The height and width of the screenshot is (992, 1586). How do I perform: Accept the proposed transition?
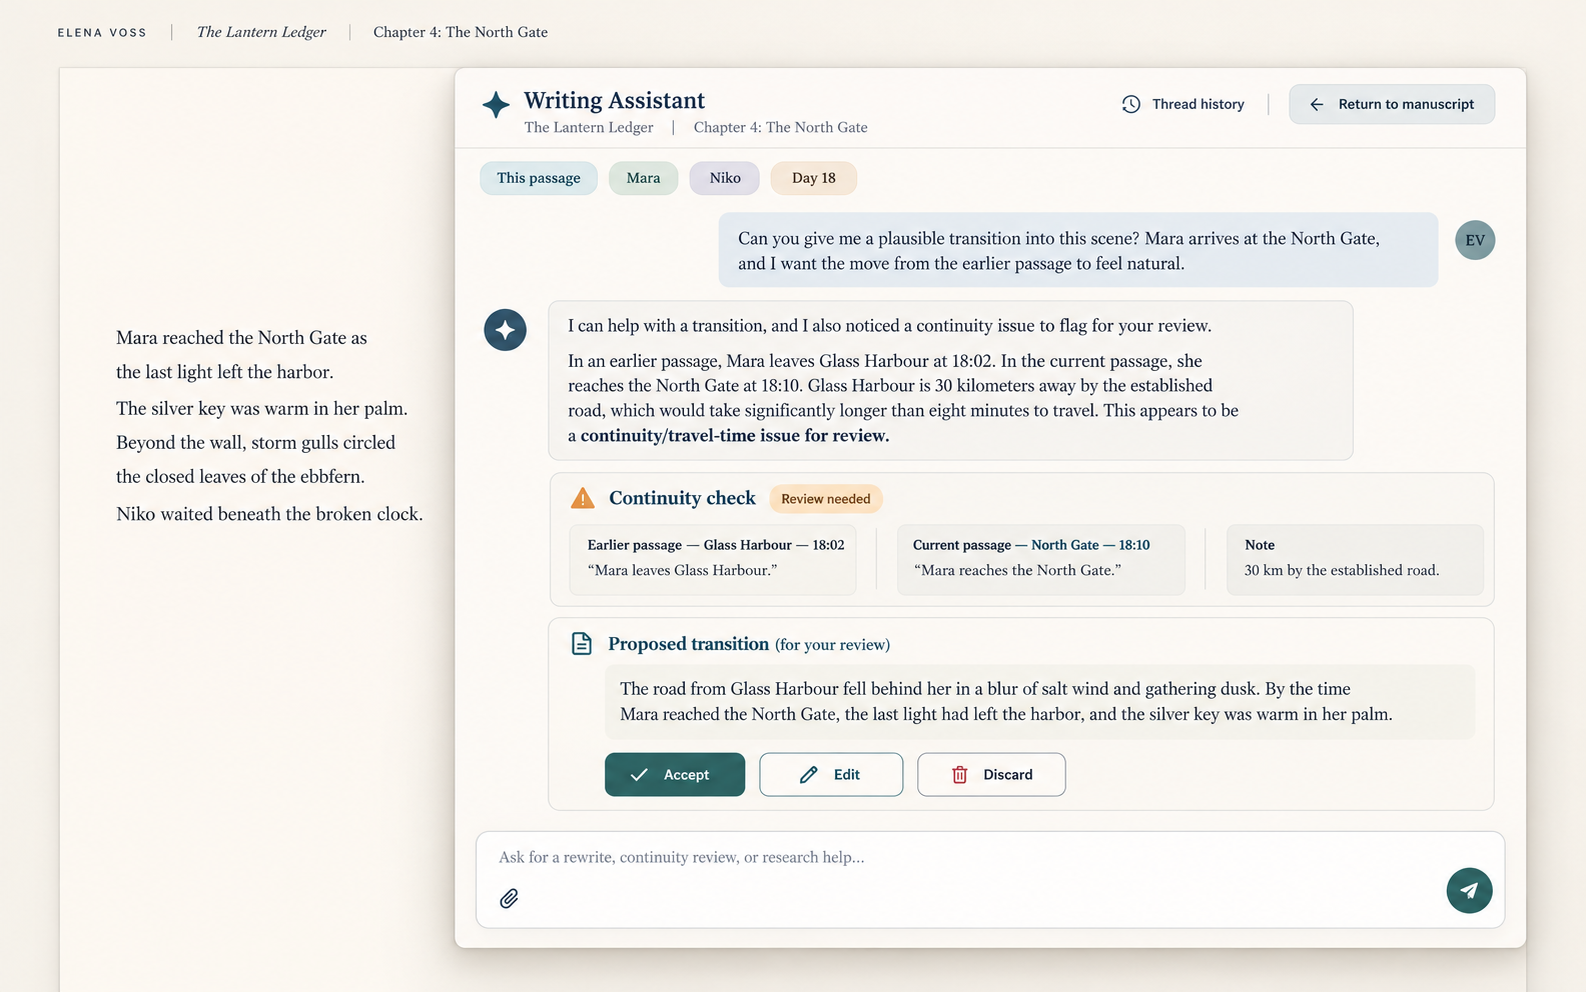point(675,774)
